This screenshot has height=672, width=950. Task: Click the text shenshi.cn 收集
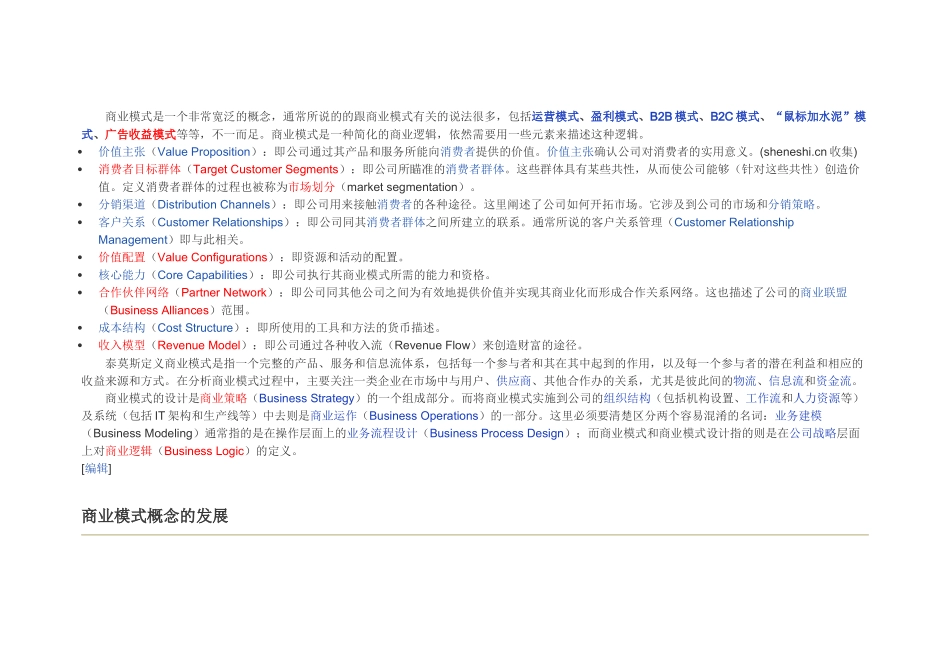click(x=808, y=151)
